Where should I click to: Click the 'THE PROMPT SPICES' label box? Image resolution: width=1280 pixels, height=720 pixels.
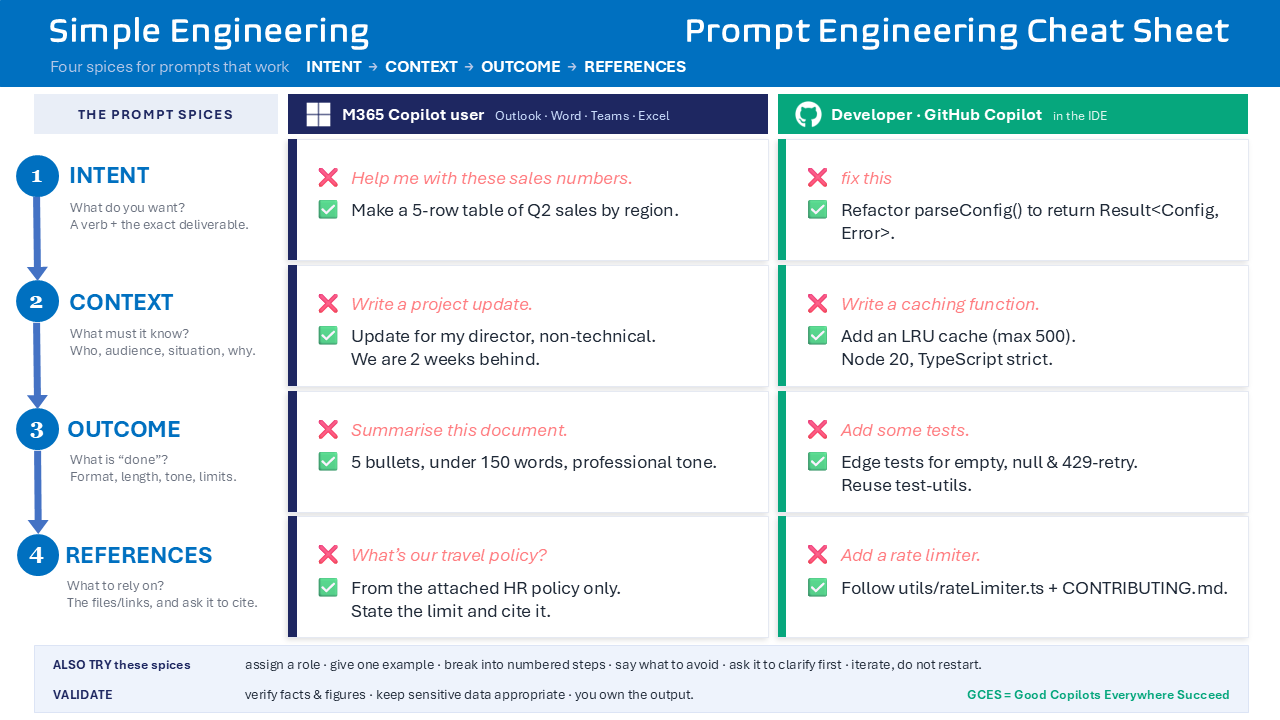[x=156, y=114]
